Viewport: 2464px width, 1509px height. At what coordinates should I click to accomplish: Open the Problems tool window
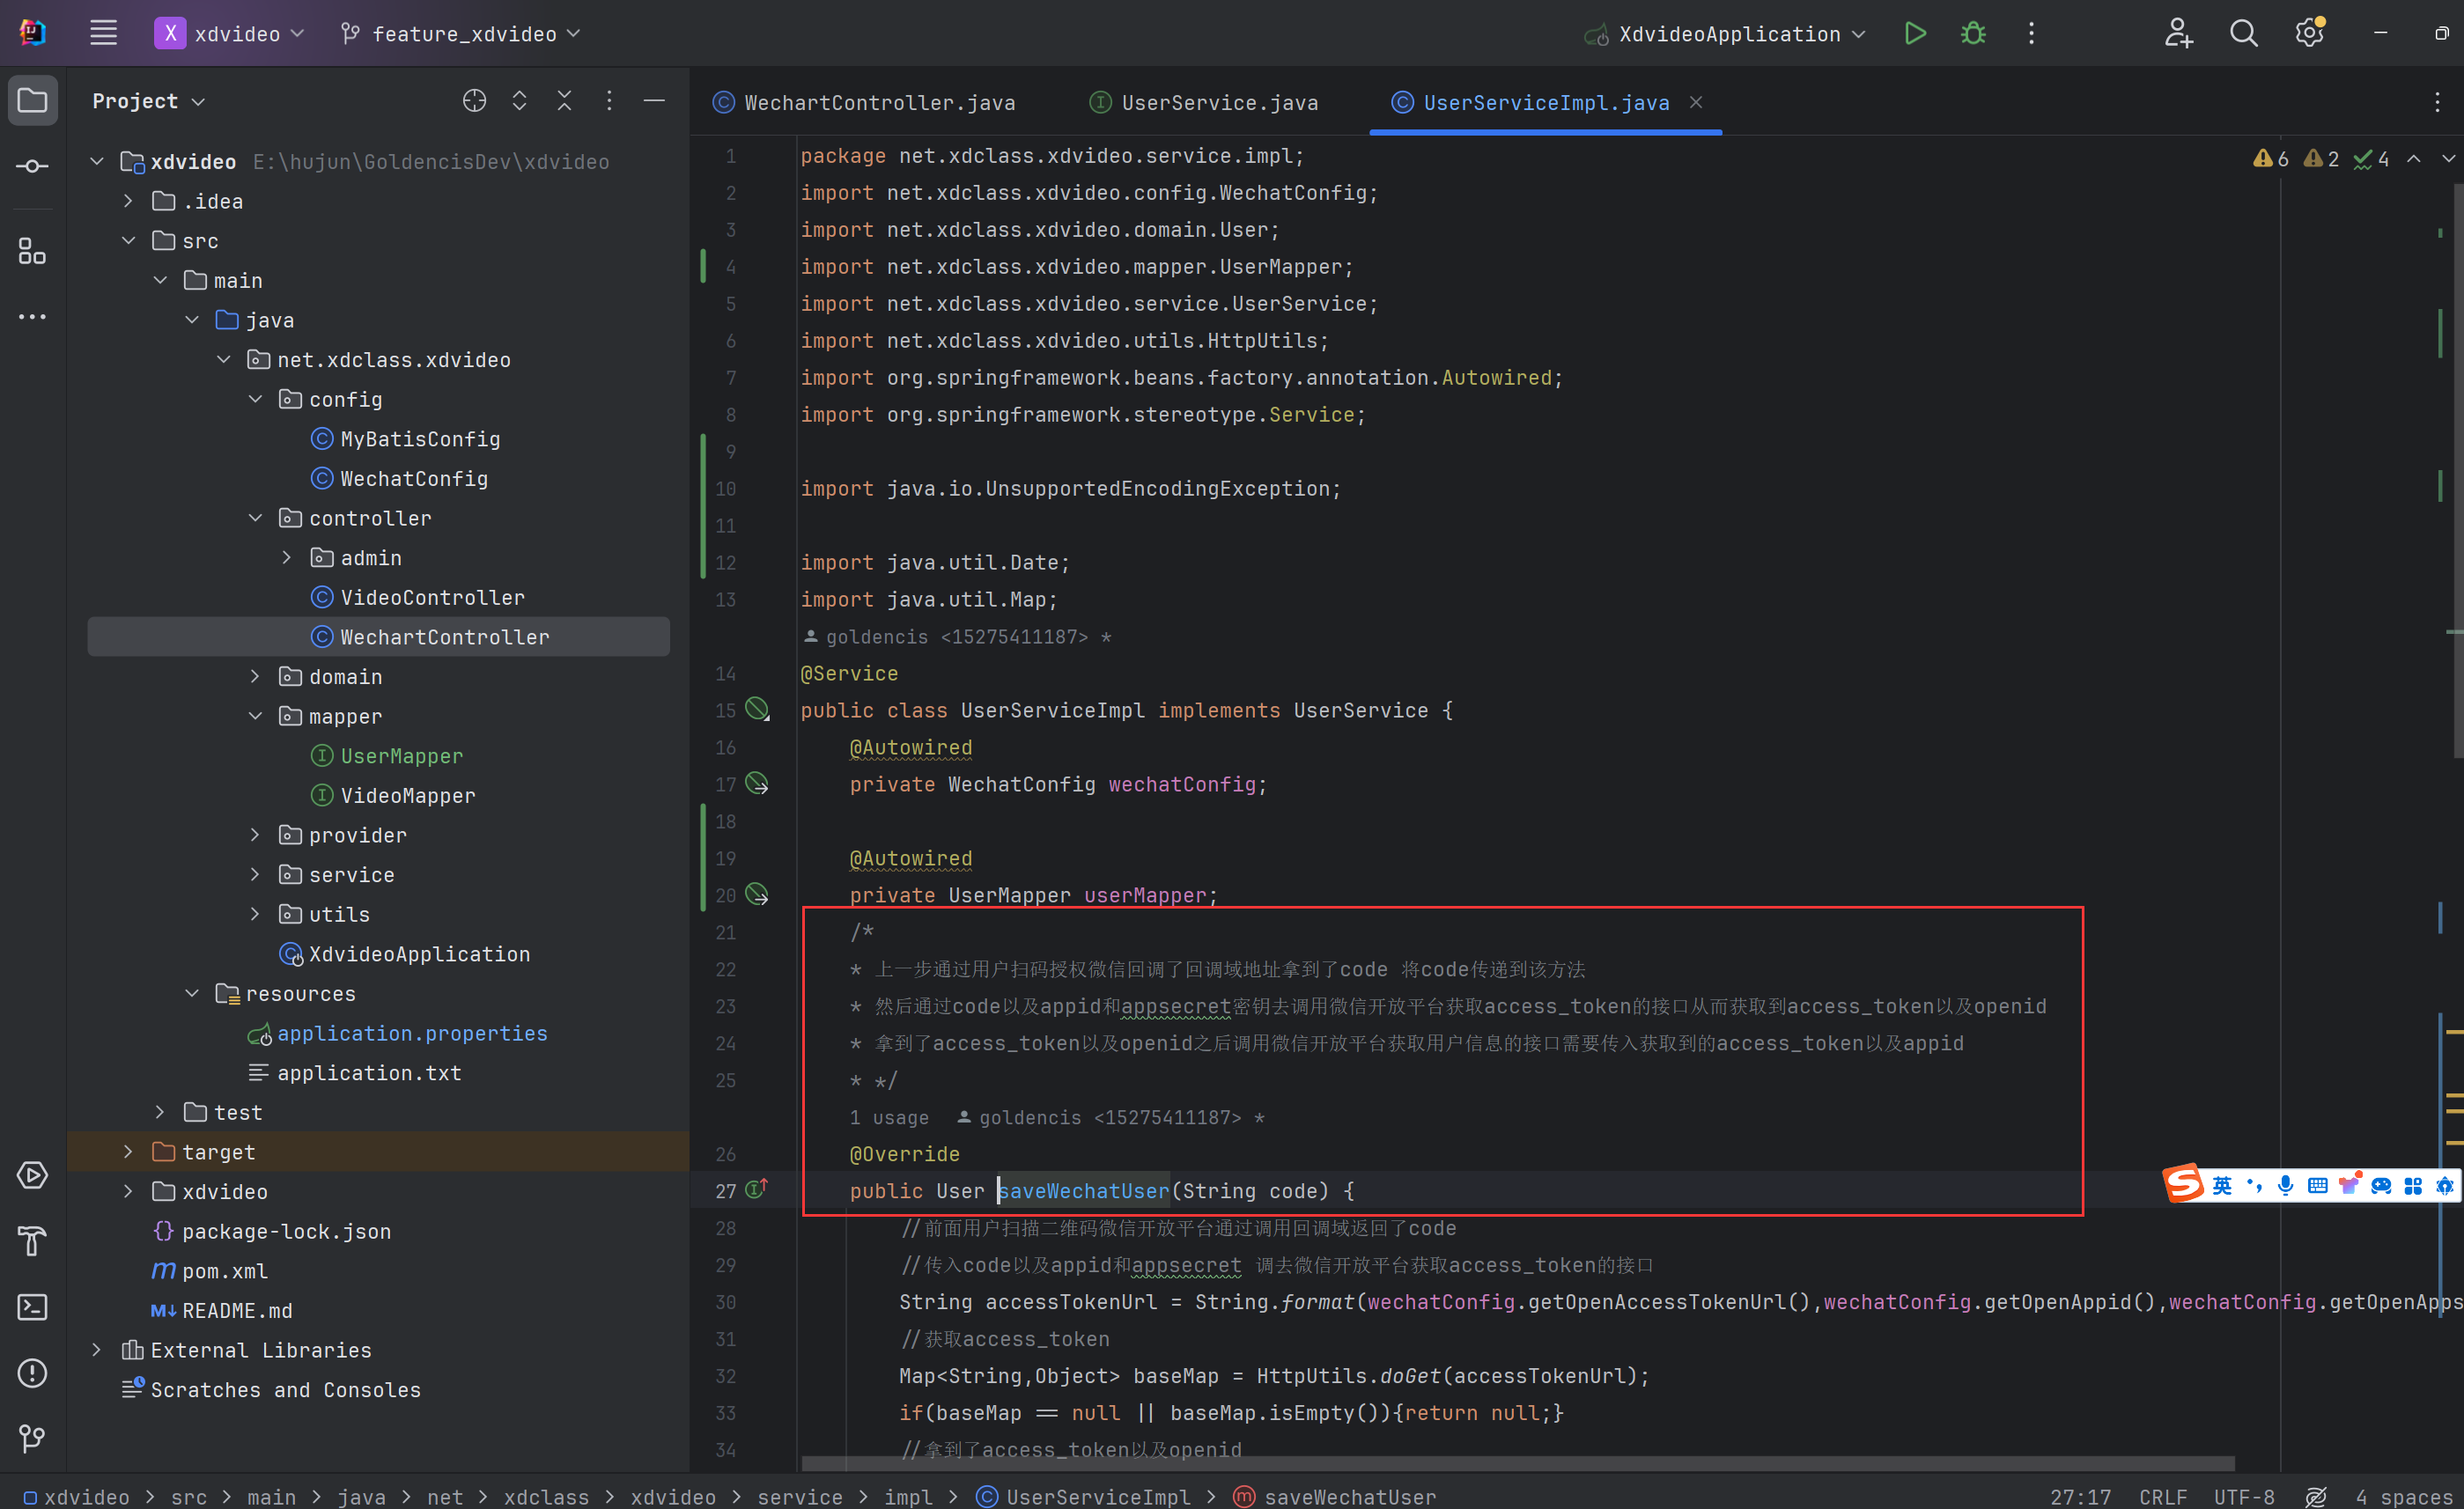32,1373
